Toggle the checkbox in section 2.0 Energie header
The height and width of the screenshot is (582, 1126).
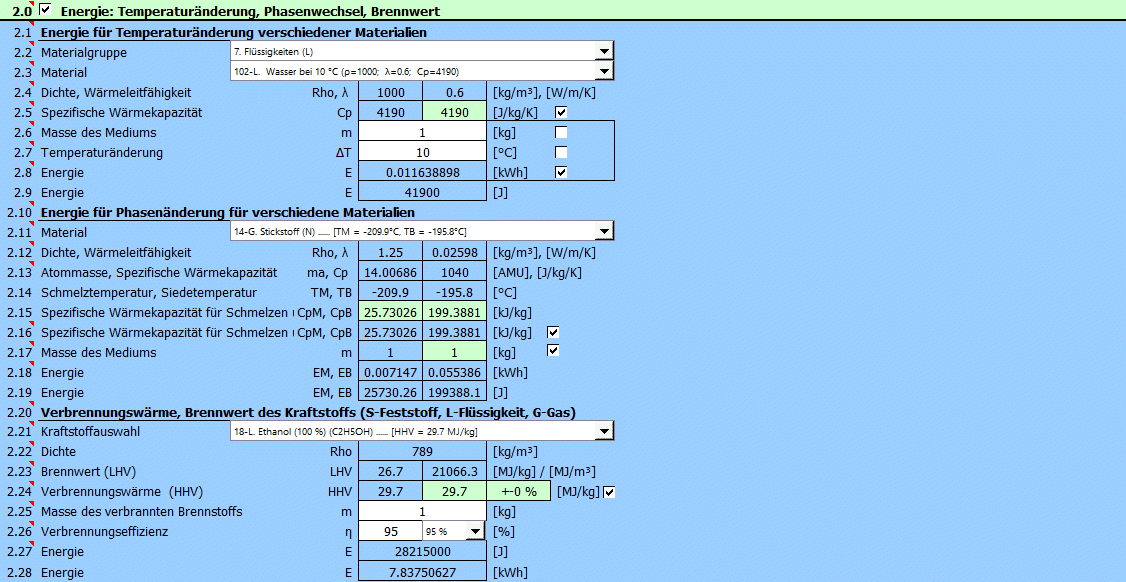[x=45, y=10]
